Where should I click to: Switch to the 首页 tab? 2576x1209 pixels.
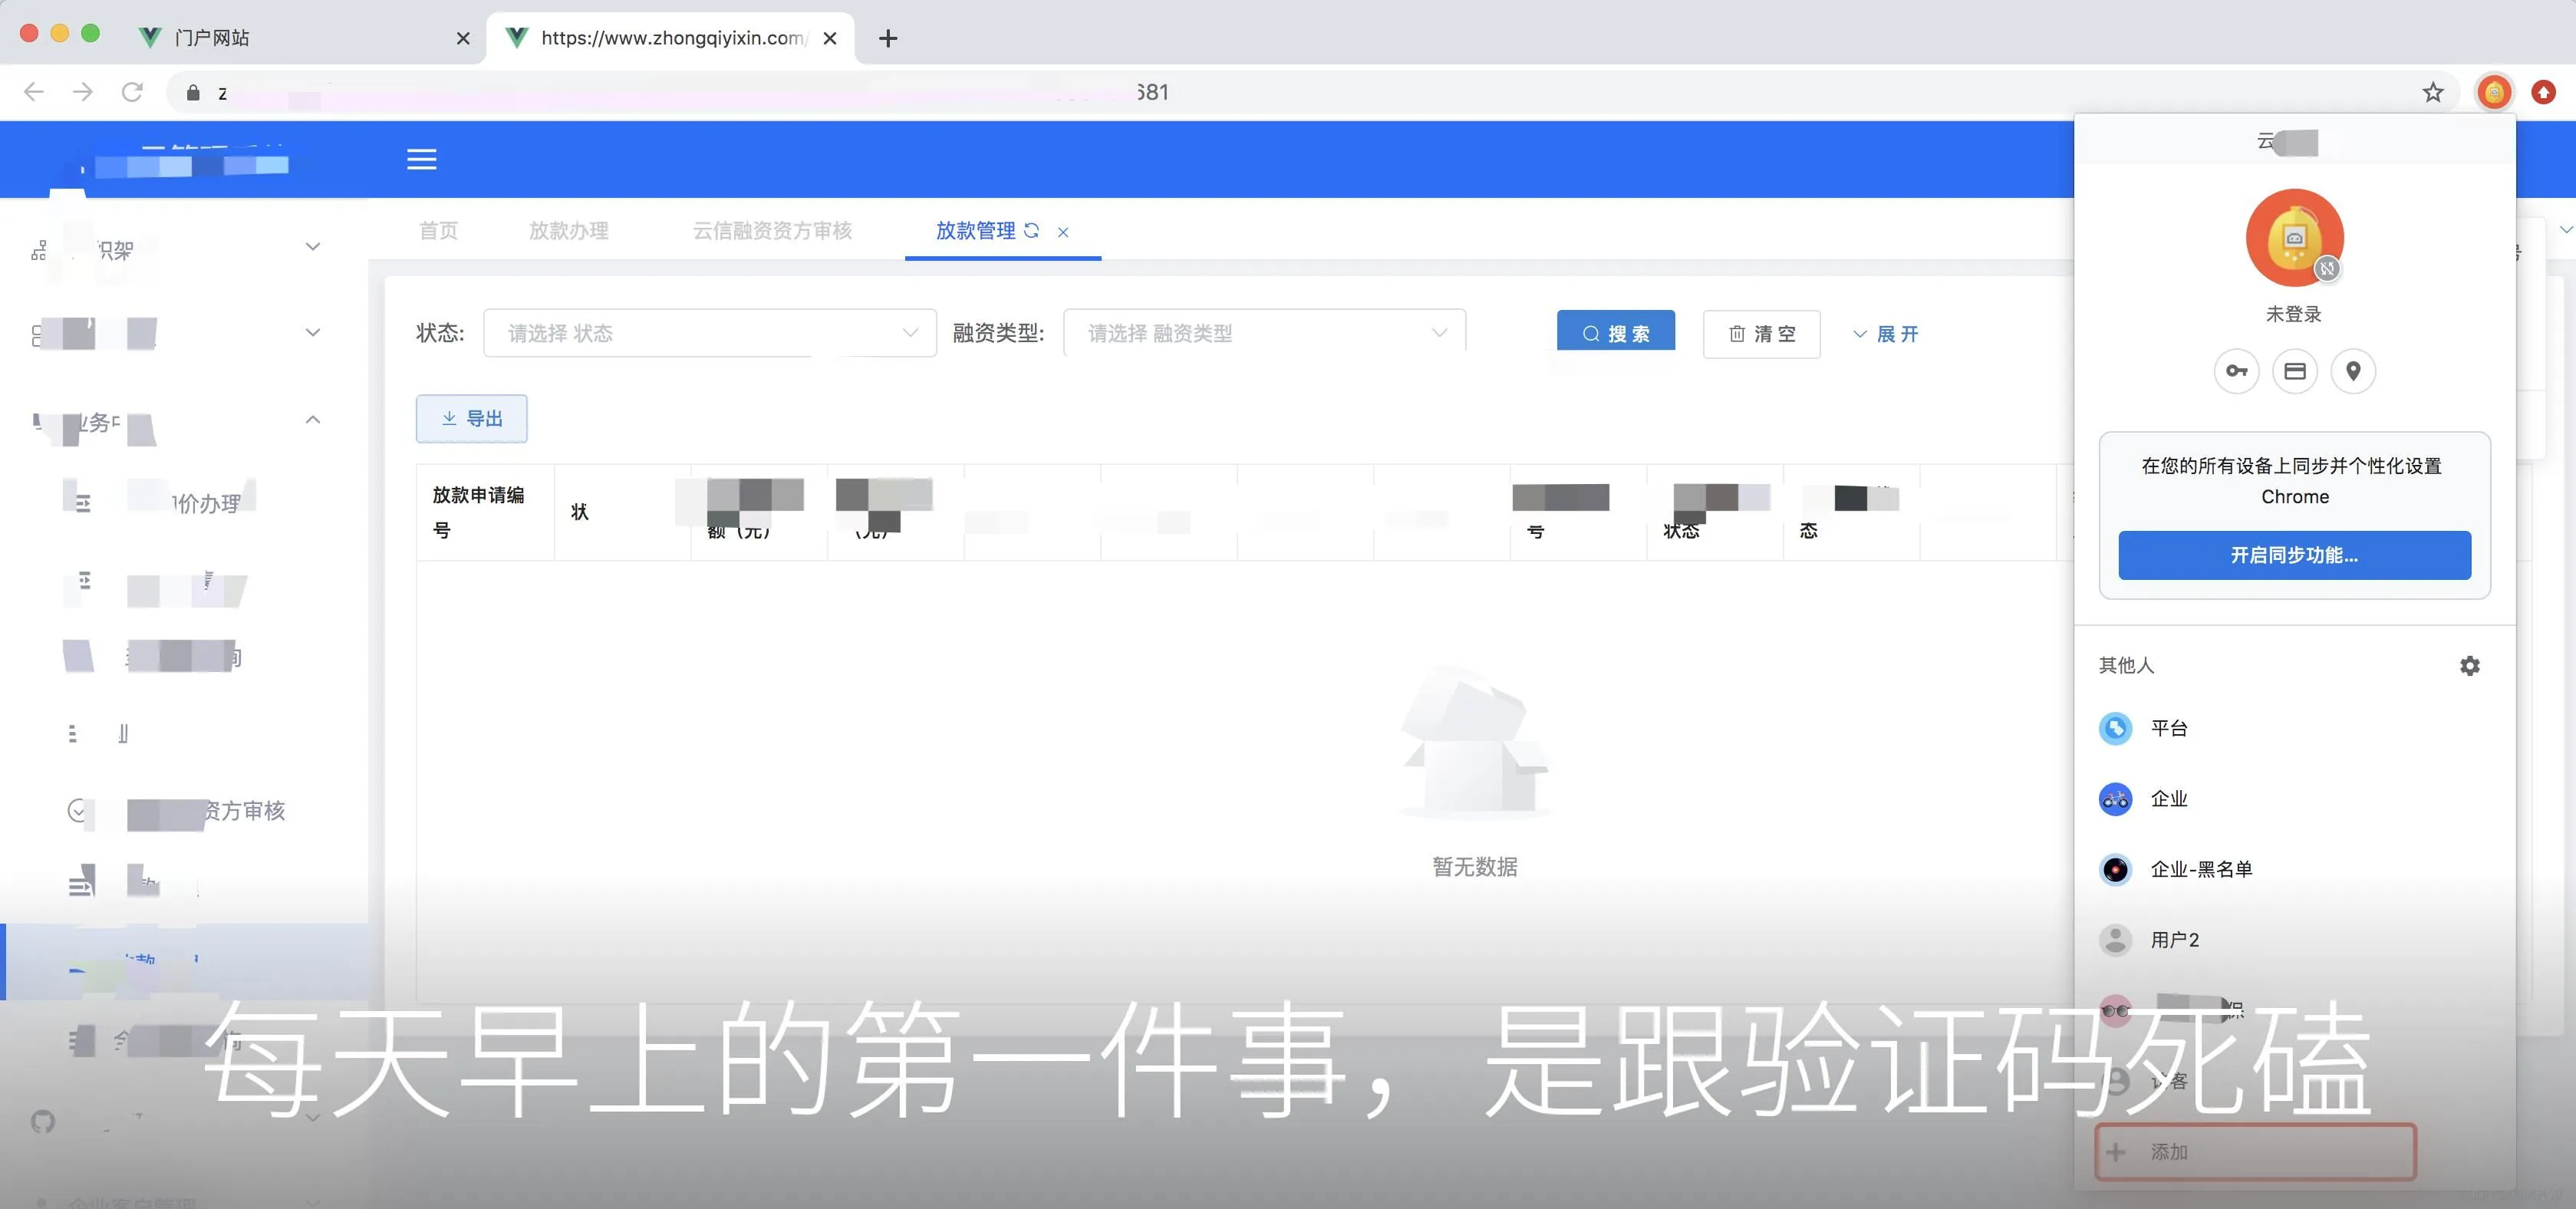click(x=438, y=231)
